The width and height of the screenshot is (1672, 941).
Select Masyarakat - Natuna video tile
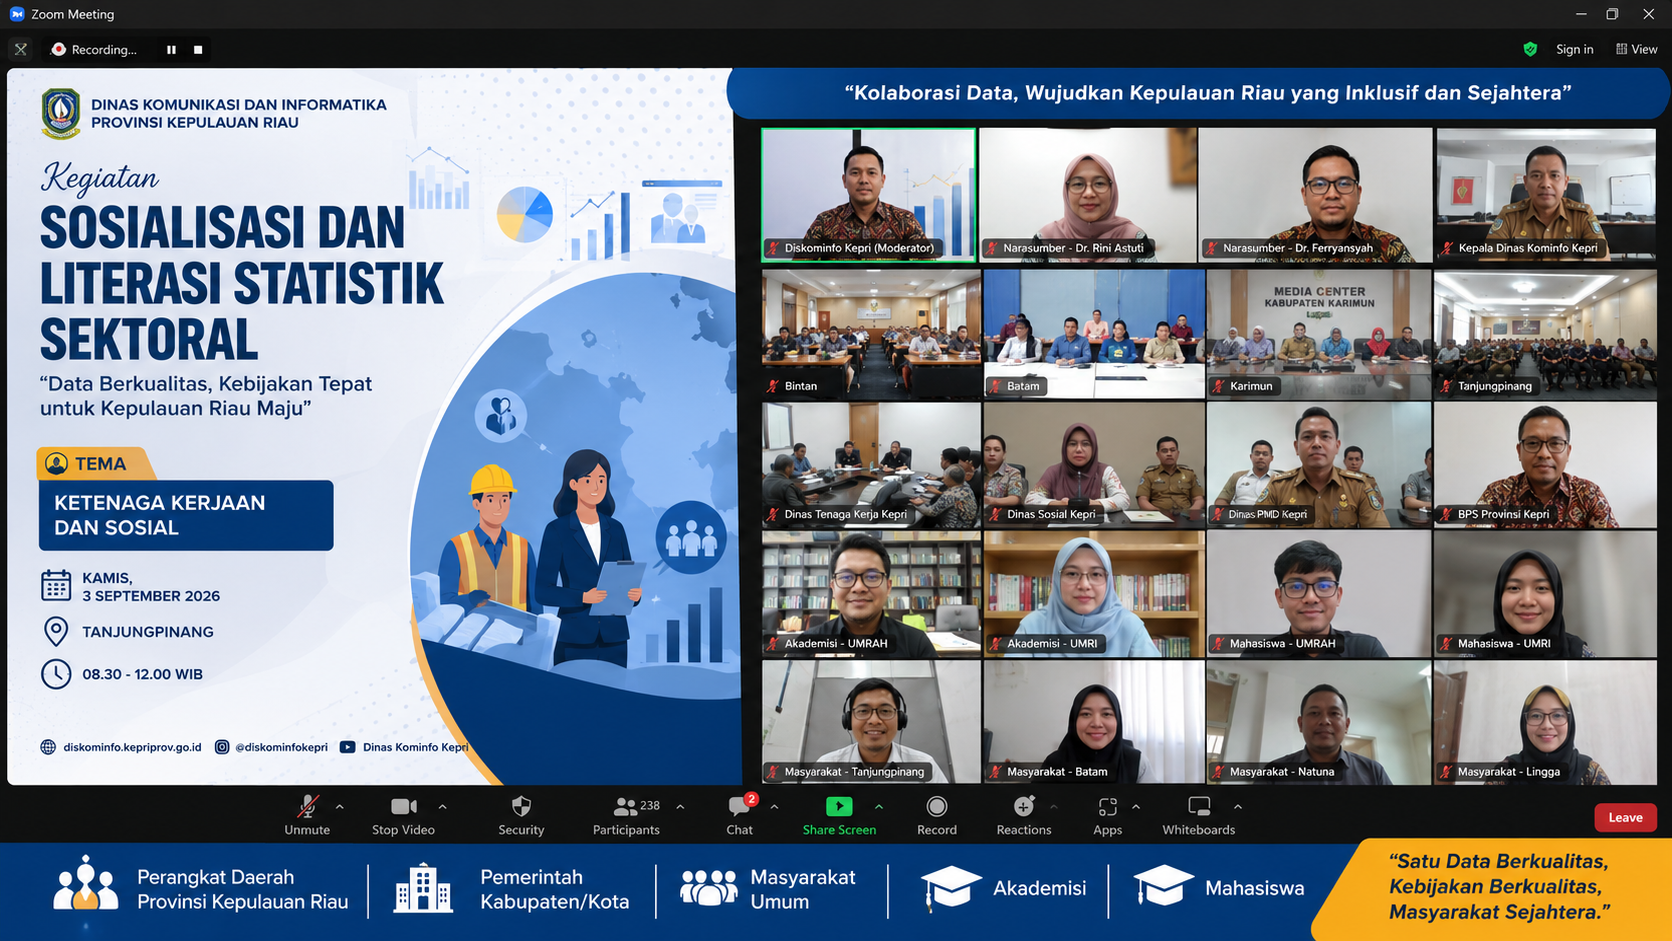coord(1319,721)
